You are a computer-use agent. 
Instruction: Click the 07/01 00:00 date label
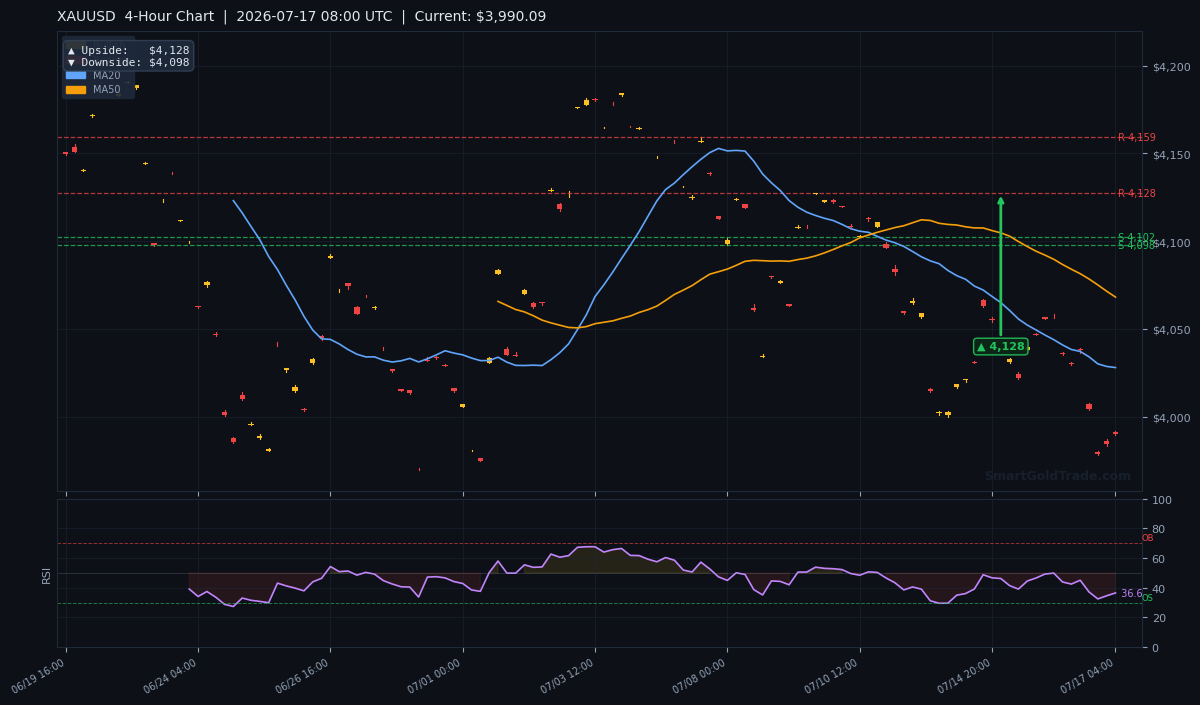pyautogui.click(x=436, y=676)
